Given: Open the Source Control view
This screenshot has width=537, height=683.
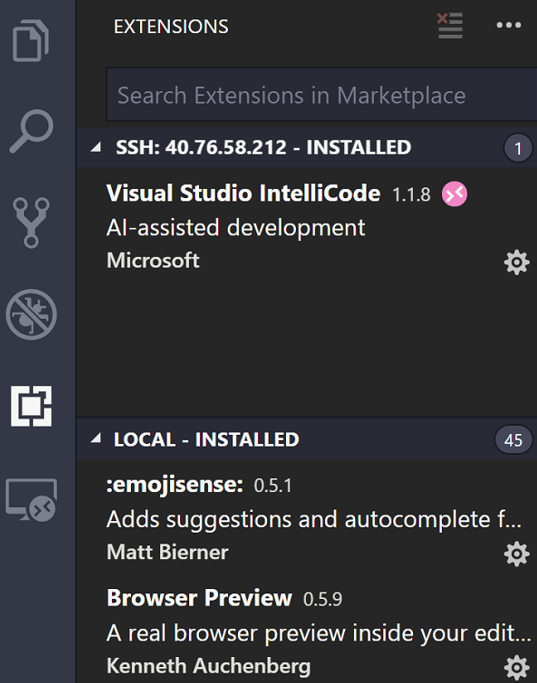Looking at the screenshot, I should tap(31, 223).
